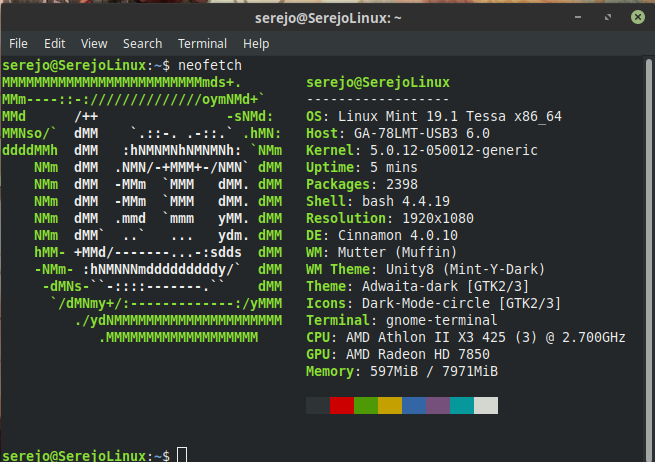
Task: Click the Theme value Adwaita-dark [GTK2/3]
Action: 445,287
